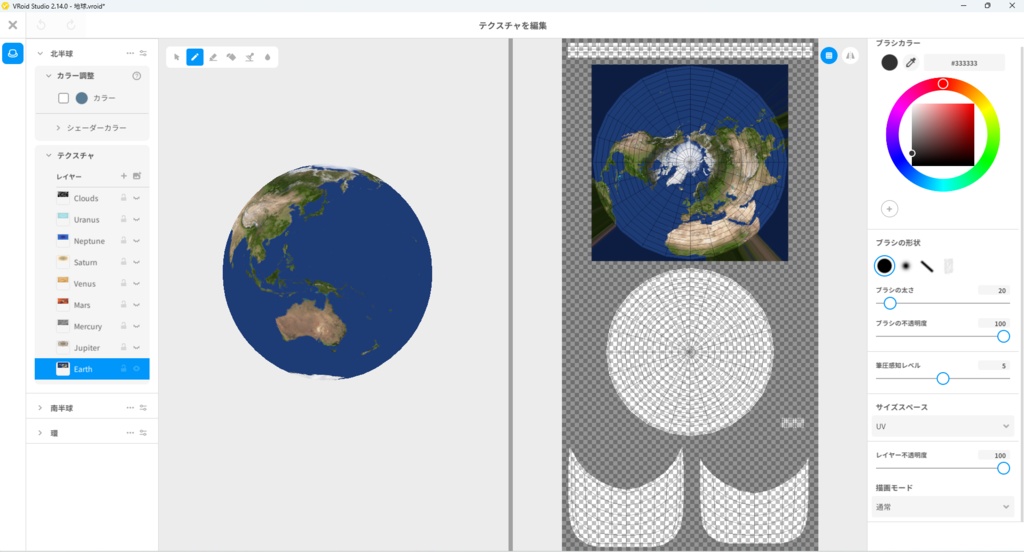Click the Earth texture thumbnail in UV view

[x=690, y=163]
